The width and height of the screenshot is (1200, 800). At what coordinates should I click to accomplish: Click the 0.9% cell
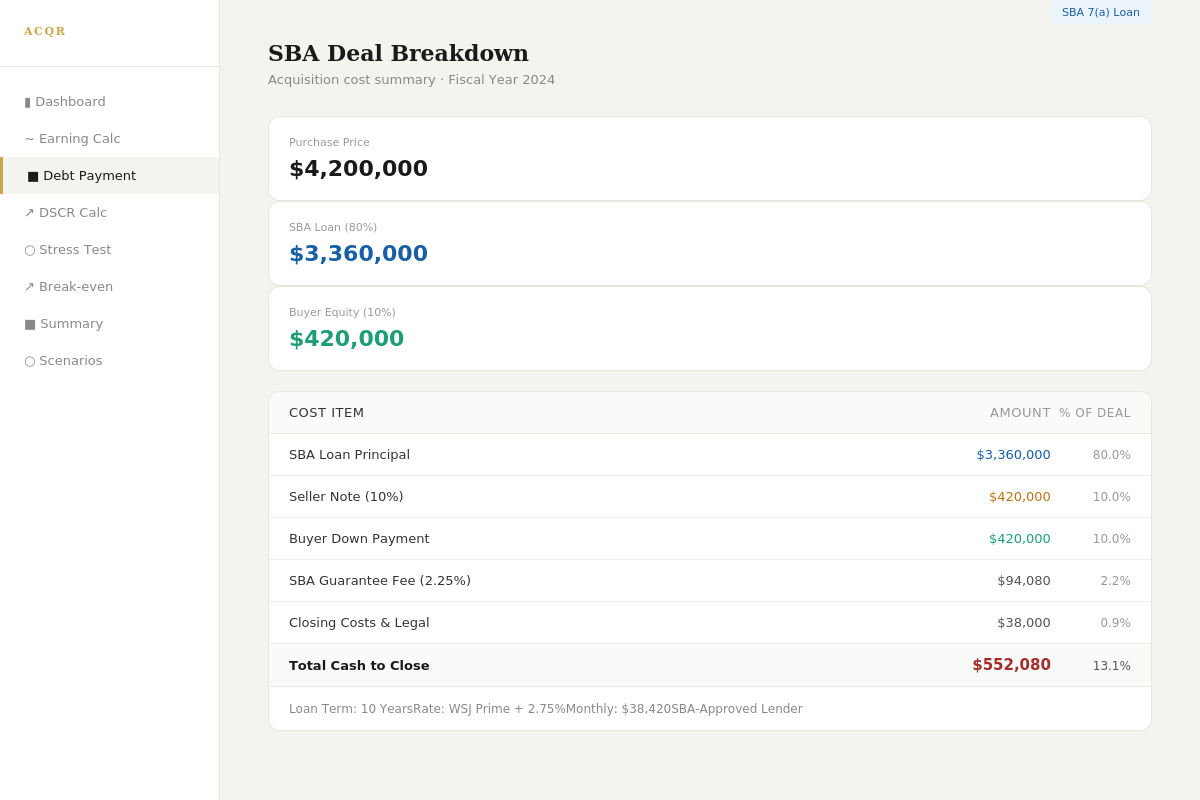[1116, 623]
